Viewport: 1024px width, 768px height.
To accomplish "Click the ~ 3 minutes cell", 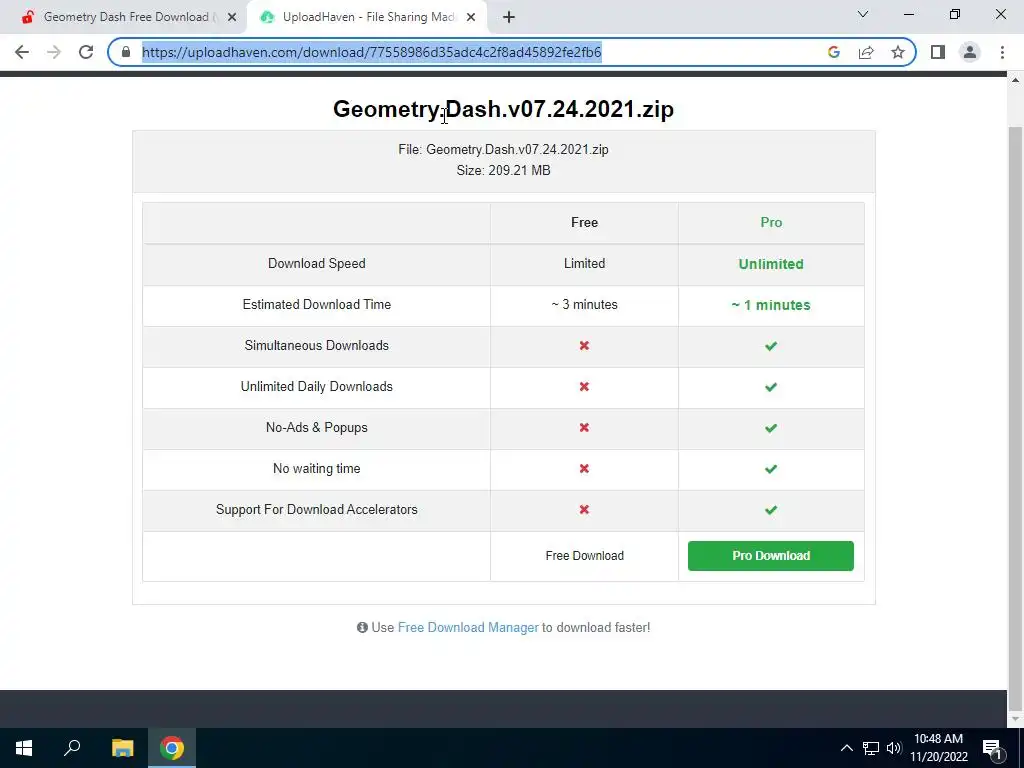I will tap(584, 305).
